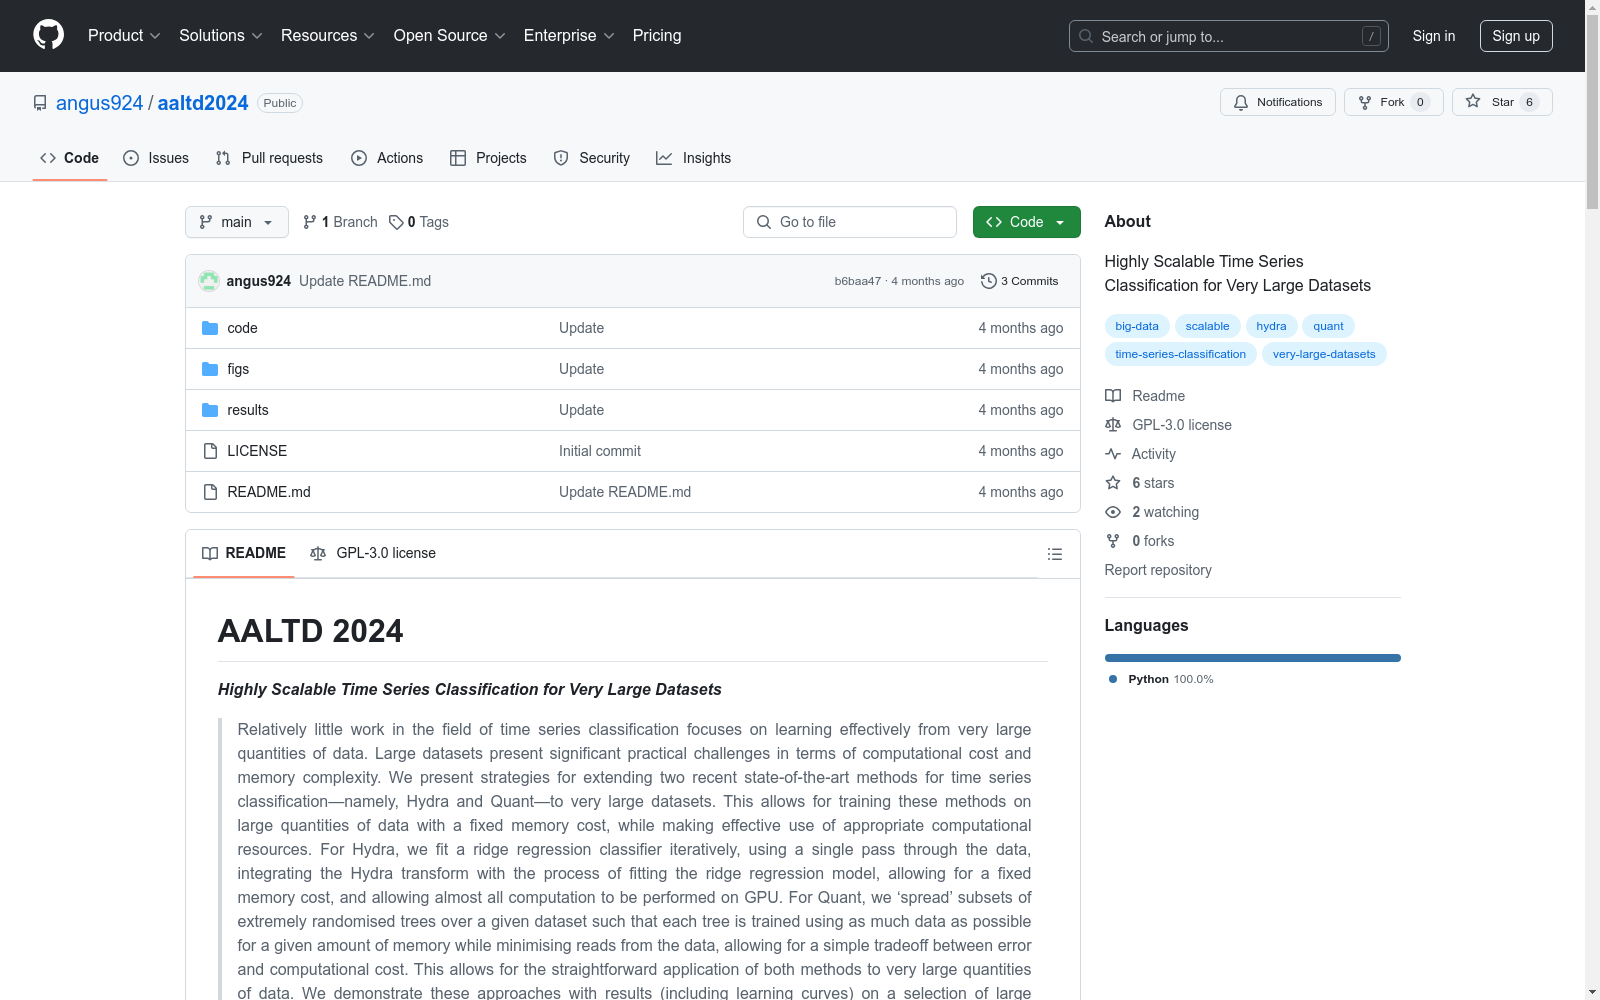This screenshot has width=1600, height=1000.
Task: Select the Code tab
Action: pos(70,158)
